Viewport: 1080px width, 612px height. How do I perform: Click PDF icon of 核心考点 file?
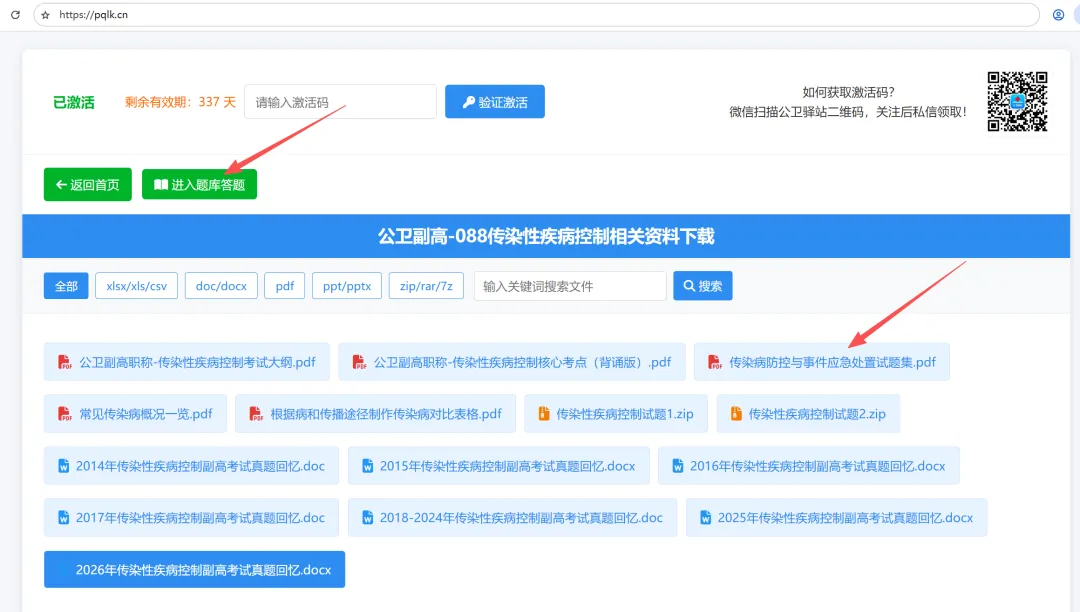coord(359,362)
